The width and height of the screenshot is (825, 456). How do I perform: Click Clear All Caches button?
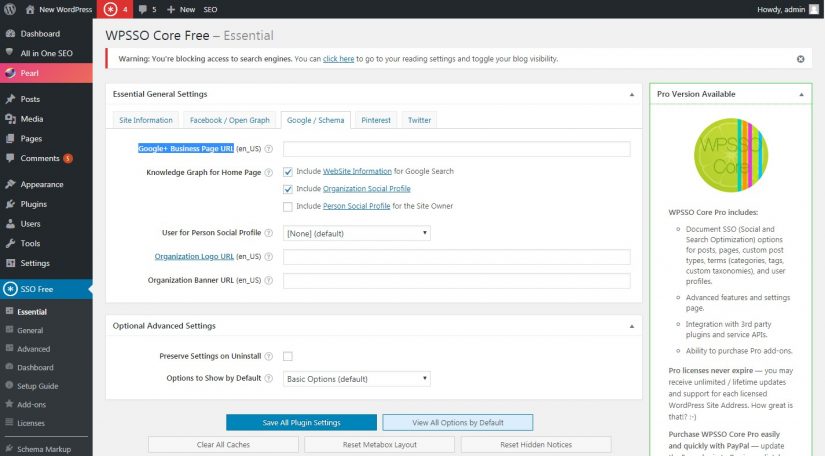coord(223,444)
